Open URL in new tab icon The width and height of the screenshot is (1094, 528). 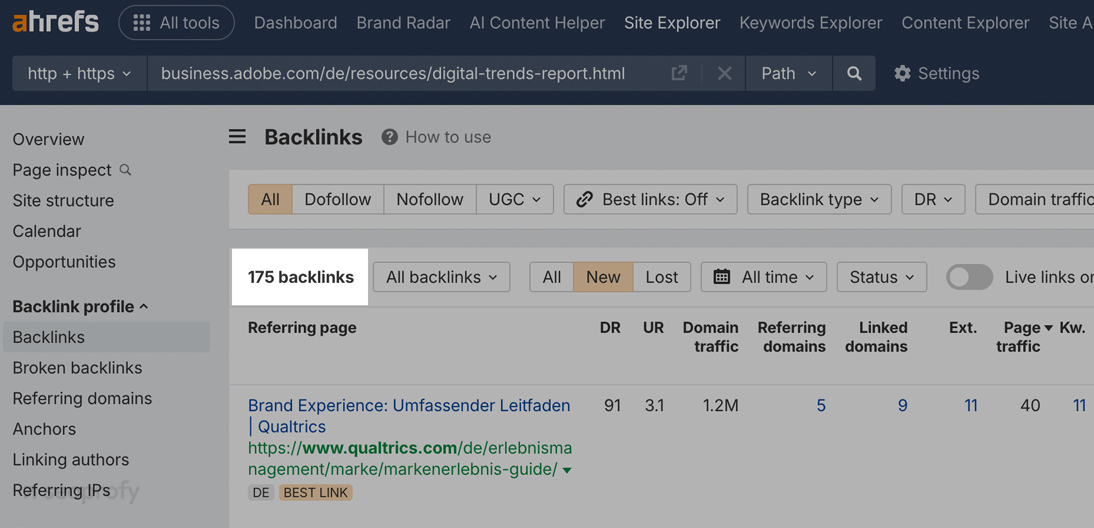coord(679,73)
